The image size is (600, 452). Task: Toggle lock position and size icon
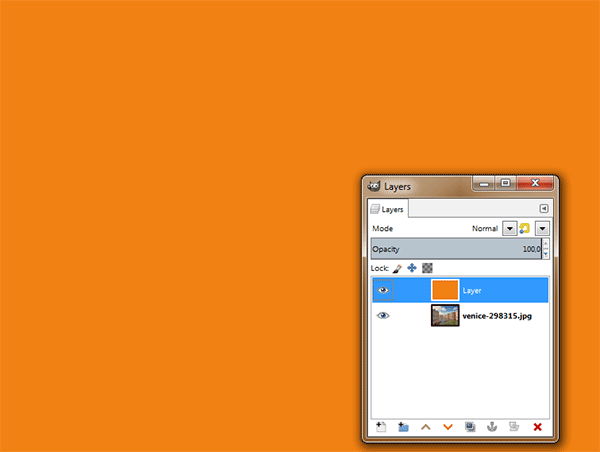pyautogui.click(x=412, y=268)
